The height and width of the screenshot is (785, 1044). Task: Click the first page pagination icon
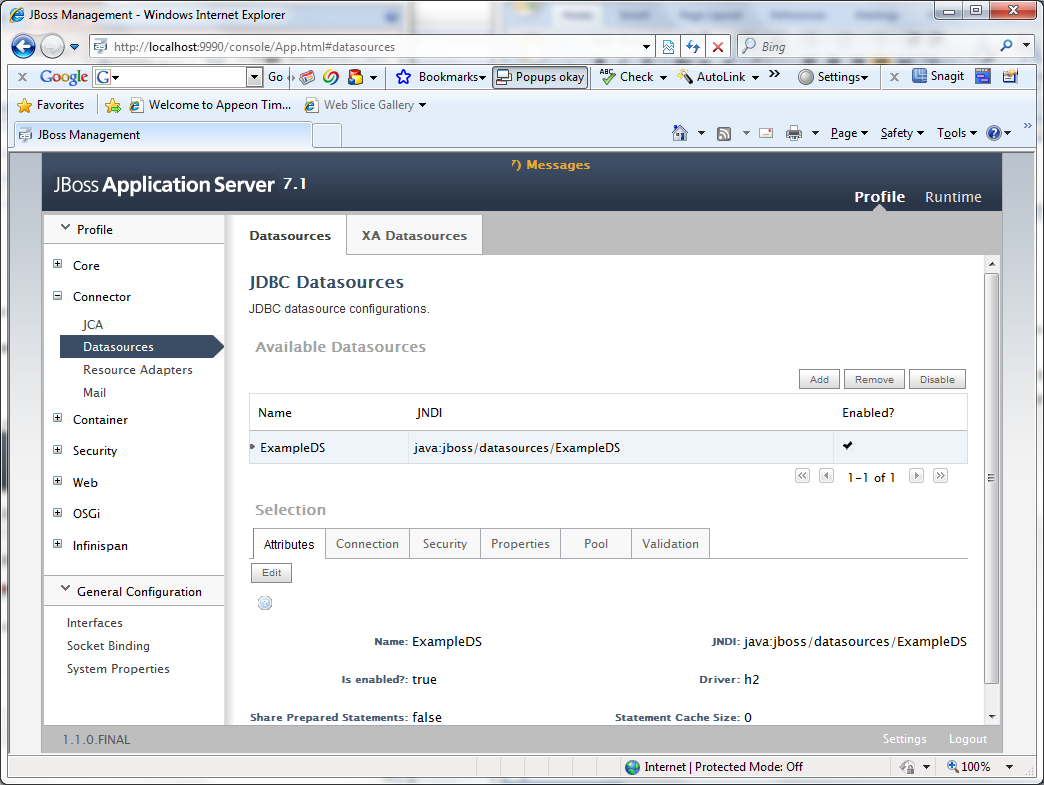[802, 476]
